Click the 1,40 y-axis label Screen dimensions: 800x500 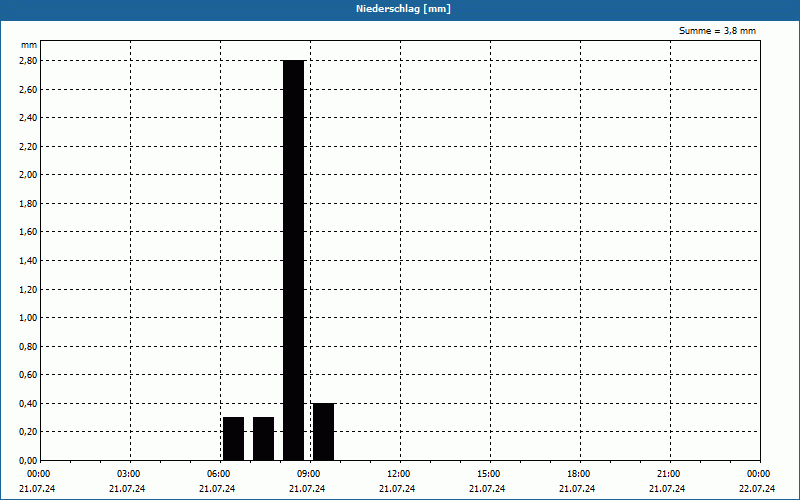(x=29, y=261)
